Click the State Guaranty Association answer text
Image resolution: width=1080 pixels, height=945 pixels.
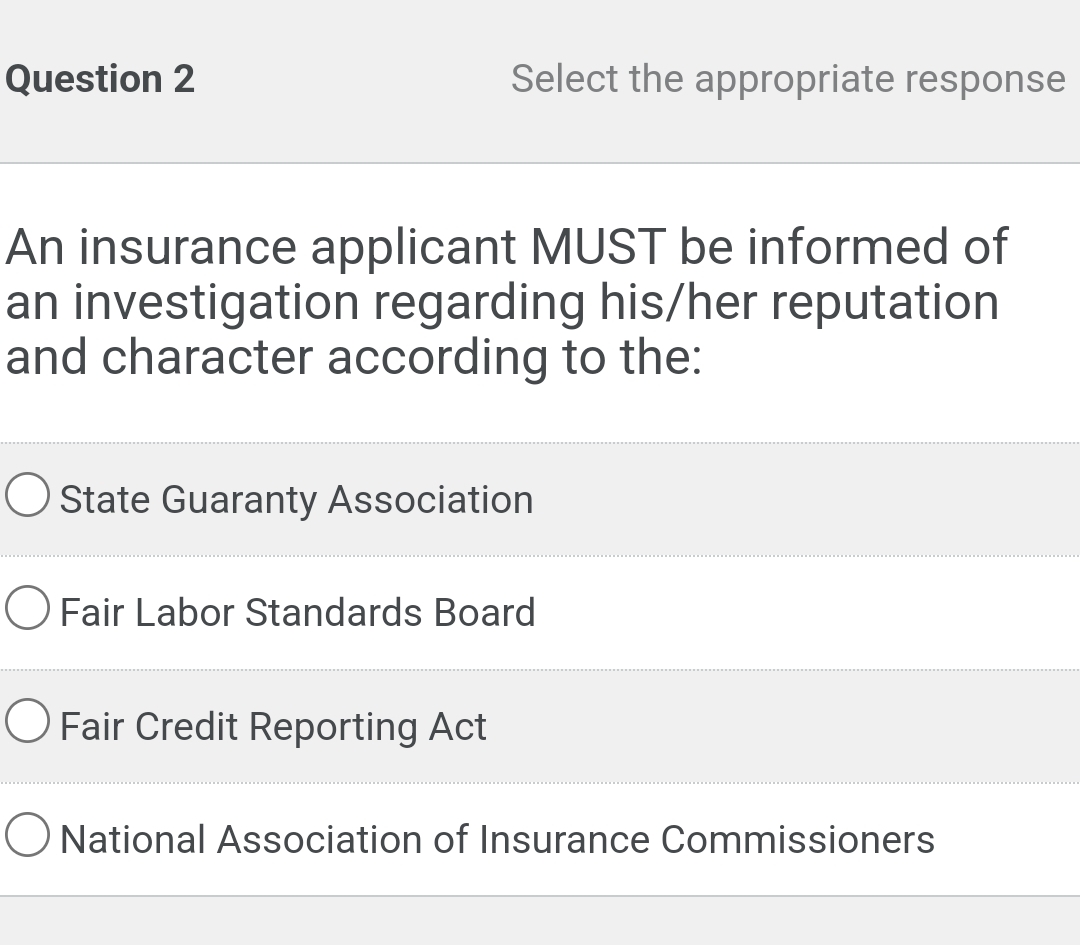(x=296, y=498)
